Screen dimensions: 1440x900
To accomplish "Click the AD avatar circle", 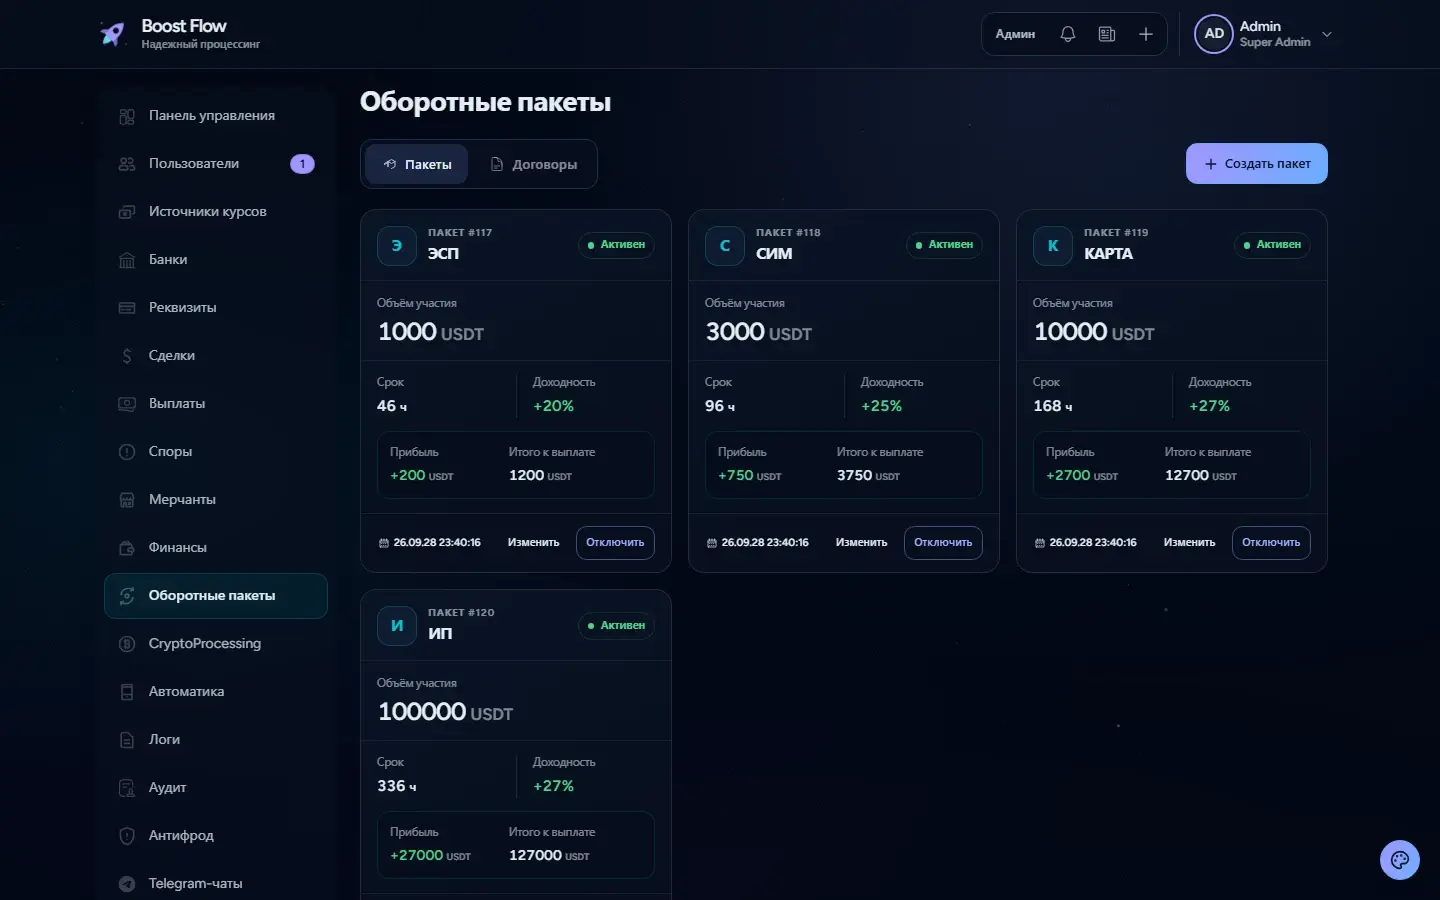I will click(x=1214, y=34).
